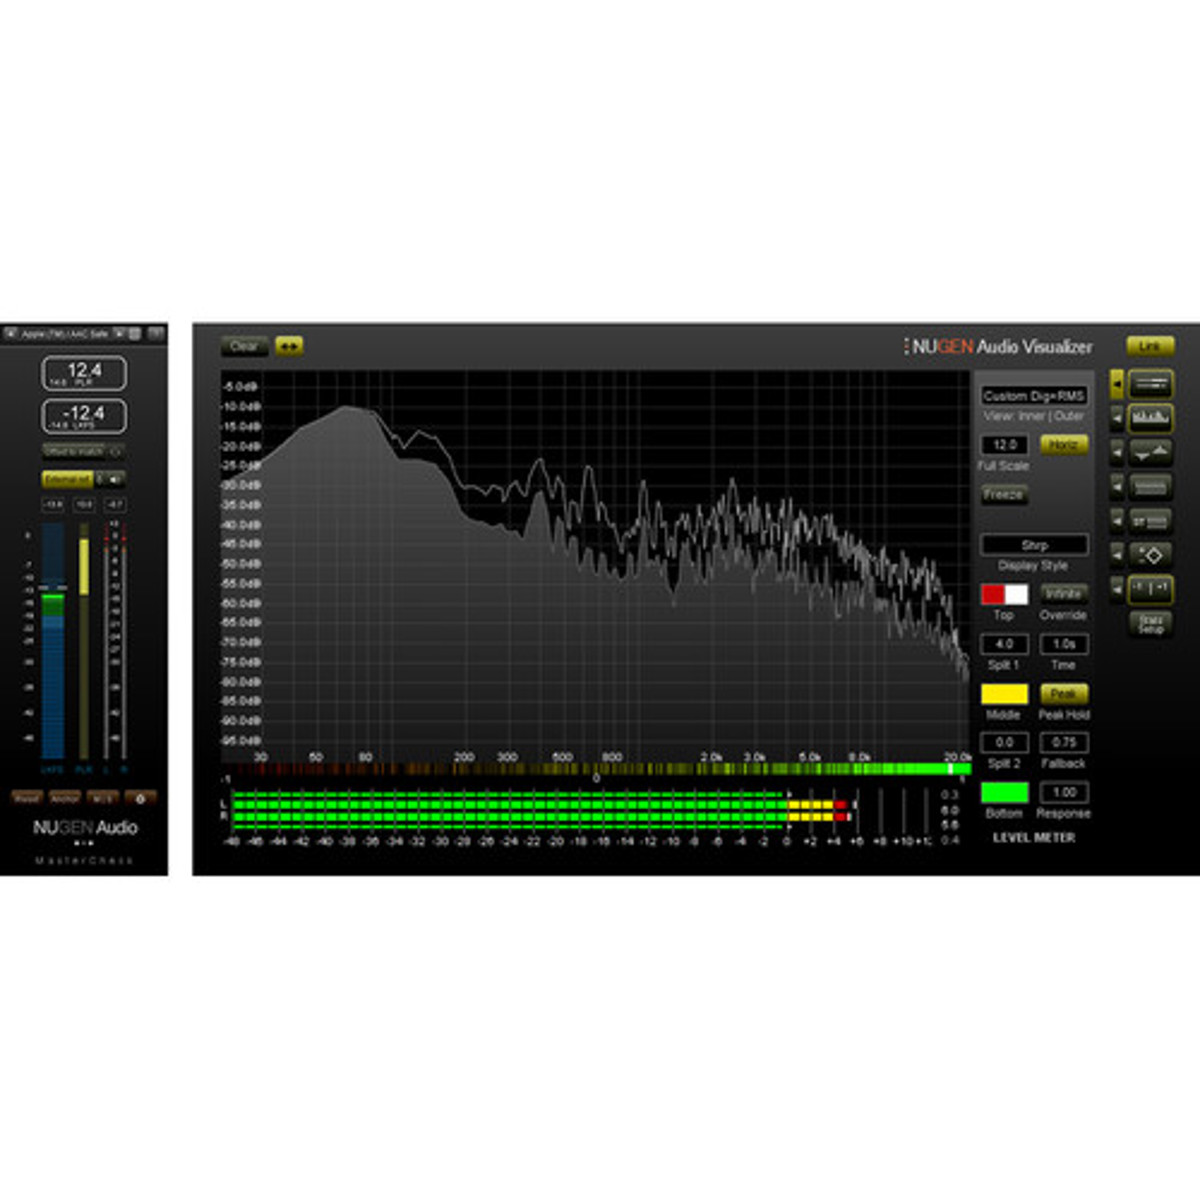
Task: Toggle Offset to match in MasterCheck
Action: (x=73, y=452)
